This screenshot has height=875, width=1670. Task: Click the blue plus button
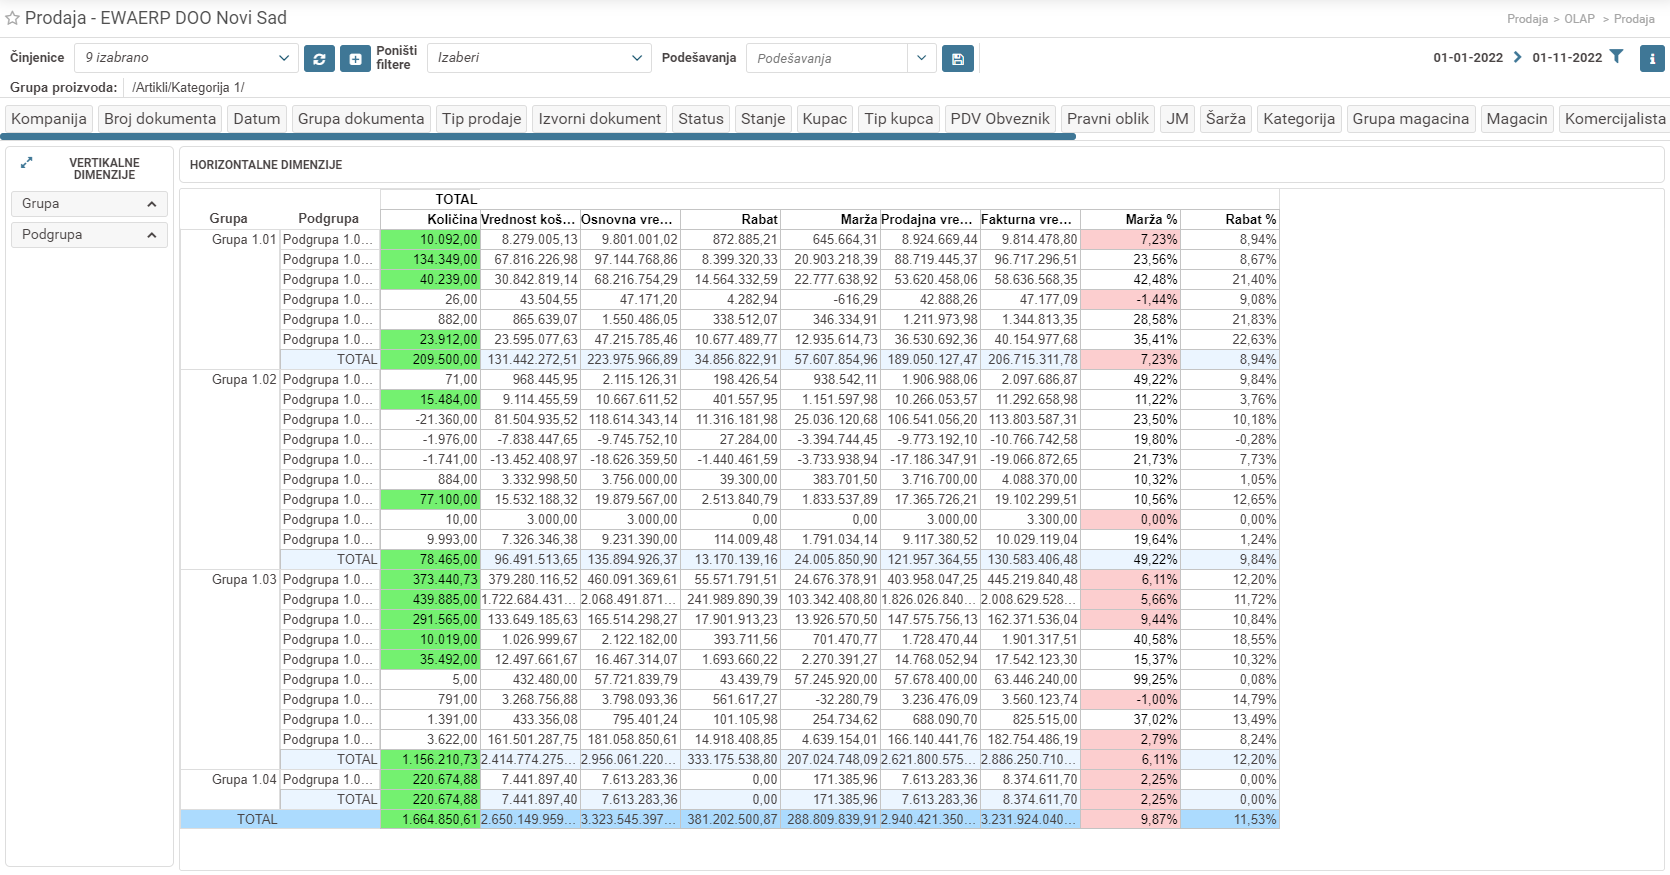coord(355,59)
